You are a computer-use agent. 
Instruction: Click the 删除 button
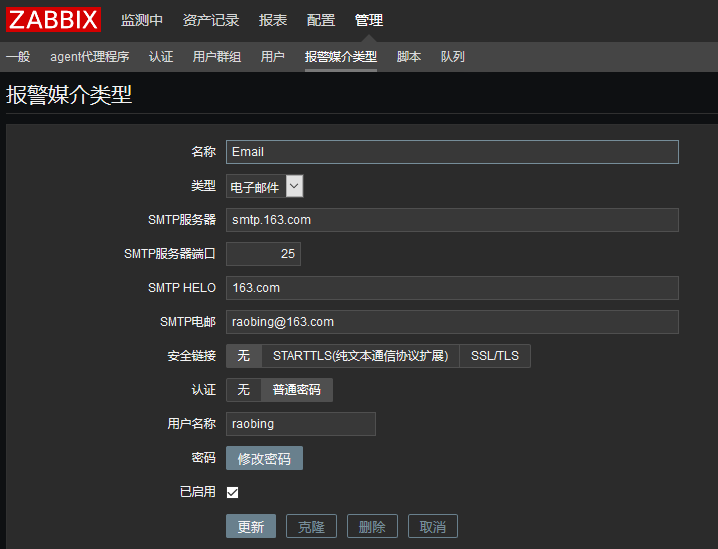pos(372,527)
